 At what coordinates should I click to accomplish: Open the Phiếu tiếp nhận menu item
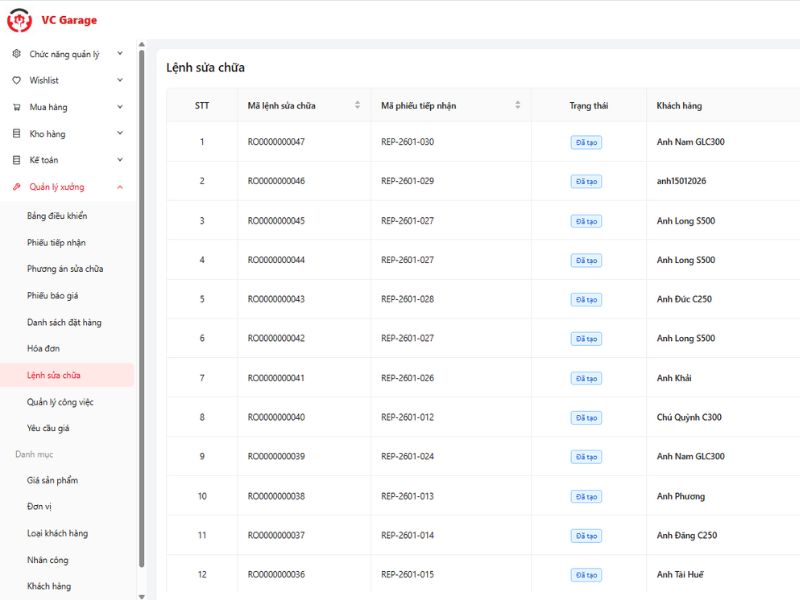pos(56,242)
